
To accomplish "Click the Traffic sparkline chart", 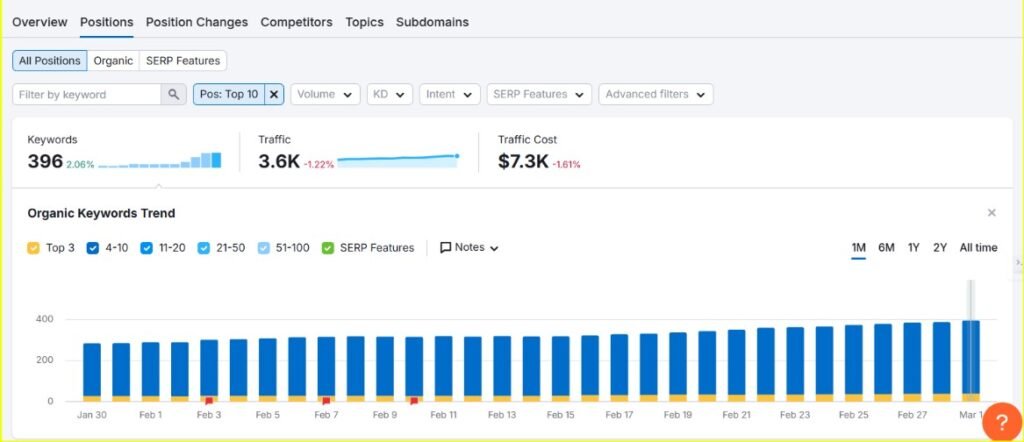I will coord(397,161).
